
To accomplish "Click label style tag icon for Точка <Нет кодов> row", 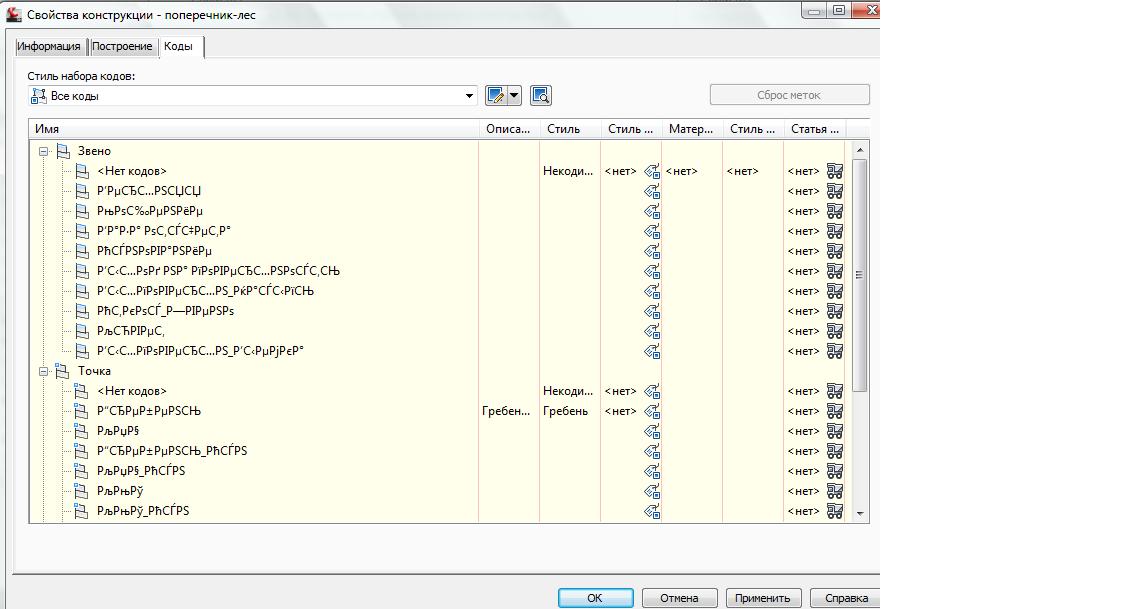I will coord(651,392).
